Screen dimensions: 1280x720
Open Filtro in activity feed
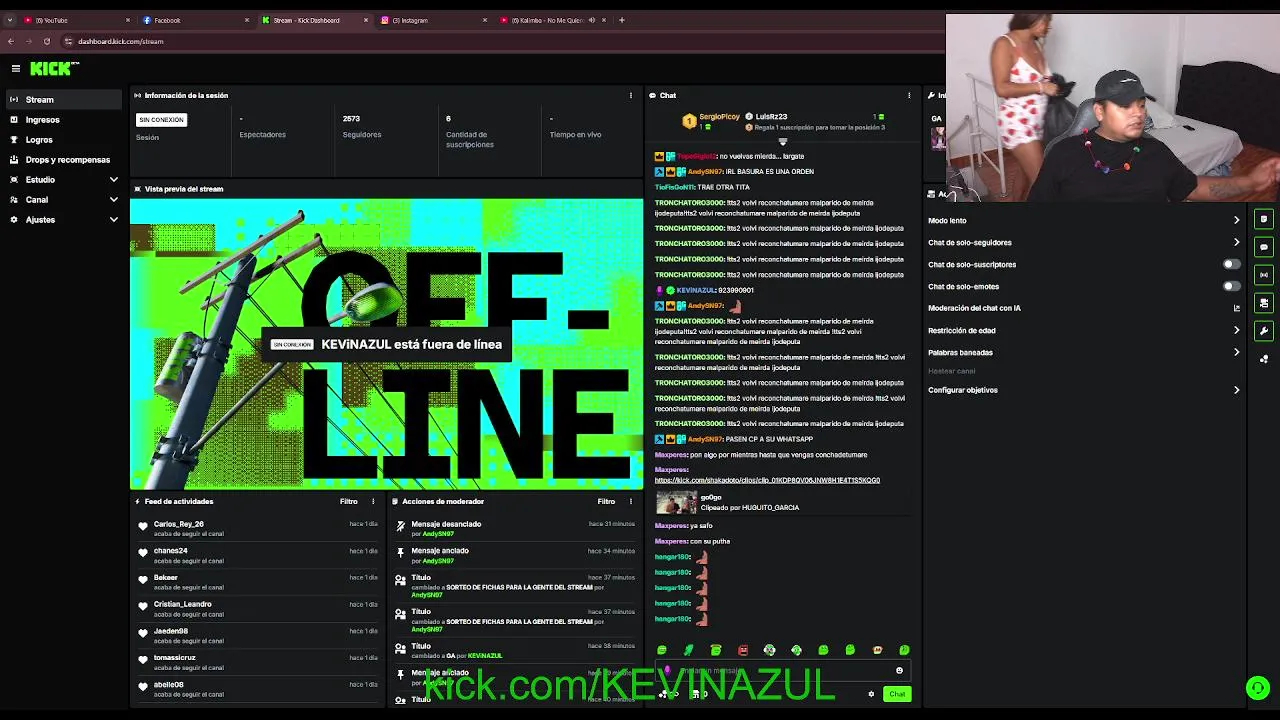348,501
